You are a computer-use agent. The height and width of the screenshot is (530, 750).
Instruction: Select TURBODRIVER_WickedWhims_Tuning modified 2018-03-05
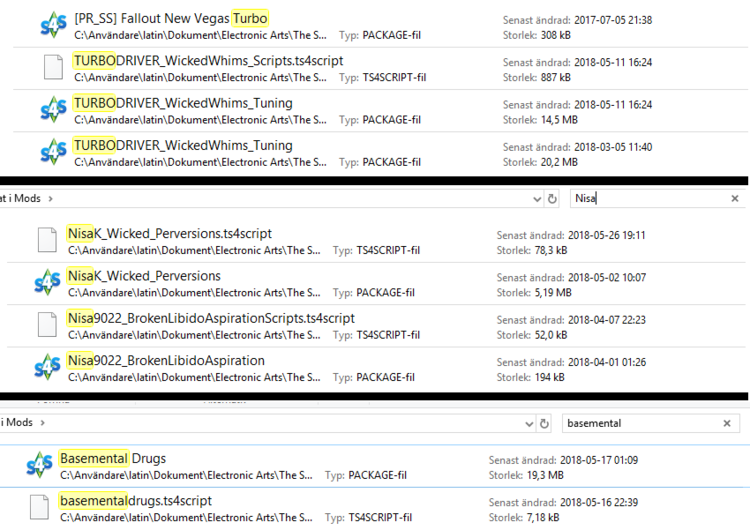point(183,145)
